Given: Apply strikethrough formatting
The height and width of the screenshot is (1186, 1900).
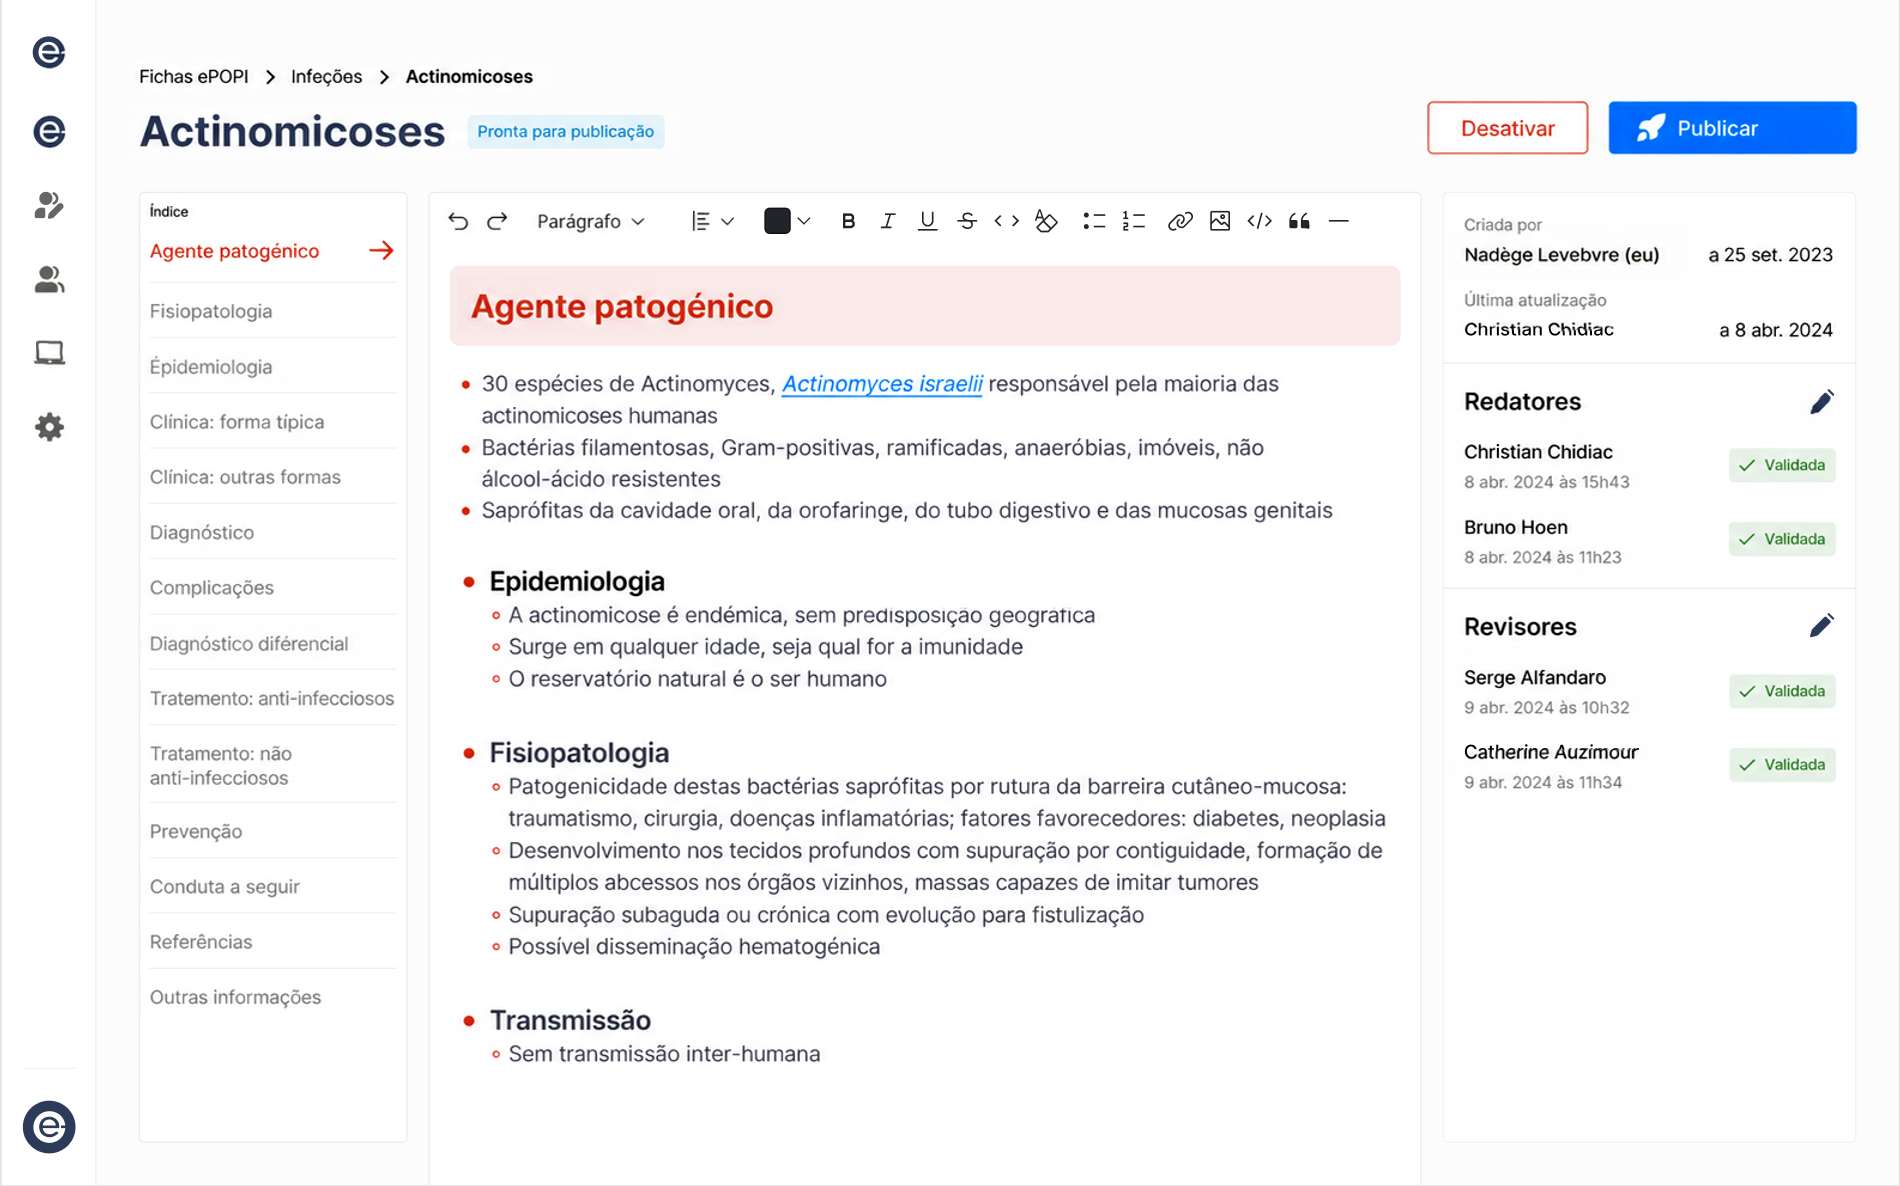Looking at the screenshot, I should point(967,221).
